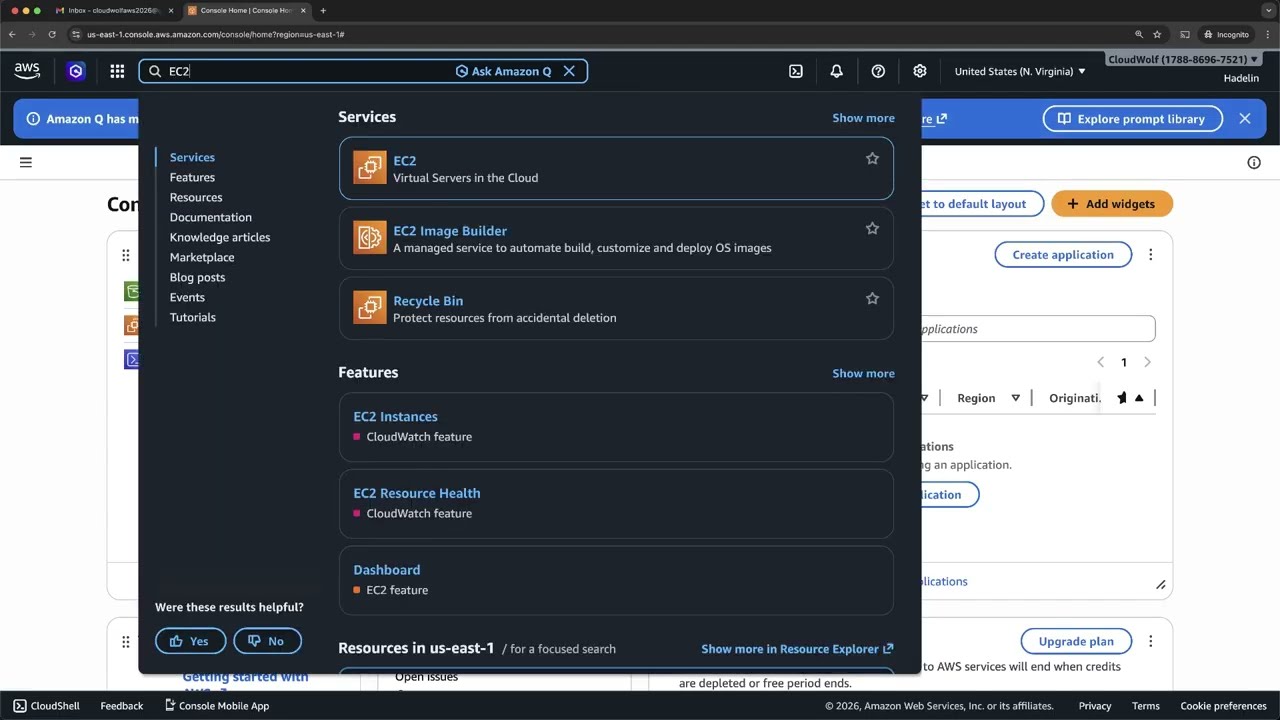This screenshot has height=720, width=1280.
Task: Bookmark this page star icon
Action: tap(1157, 34)
